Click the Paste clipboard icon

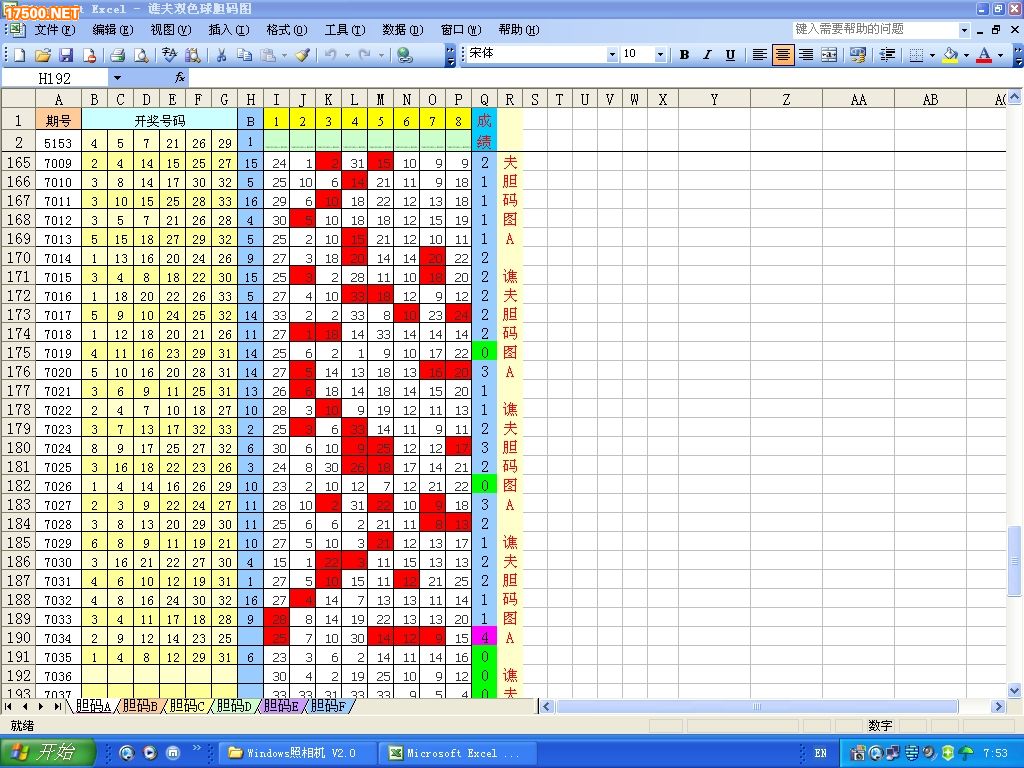[267, 56]
